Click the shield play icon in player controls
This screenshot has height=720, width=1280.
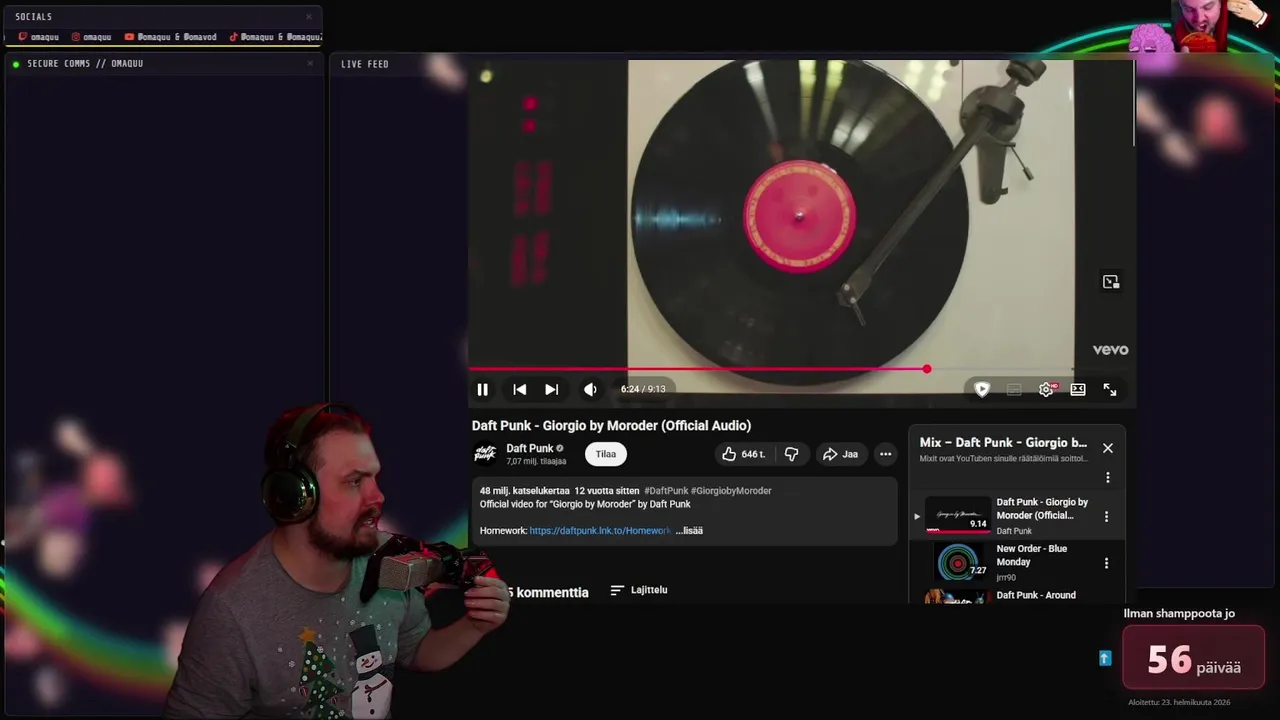point(982,390)
